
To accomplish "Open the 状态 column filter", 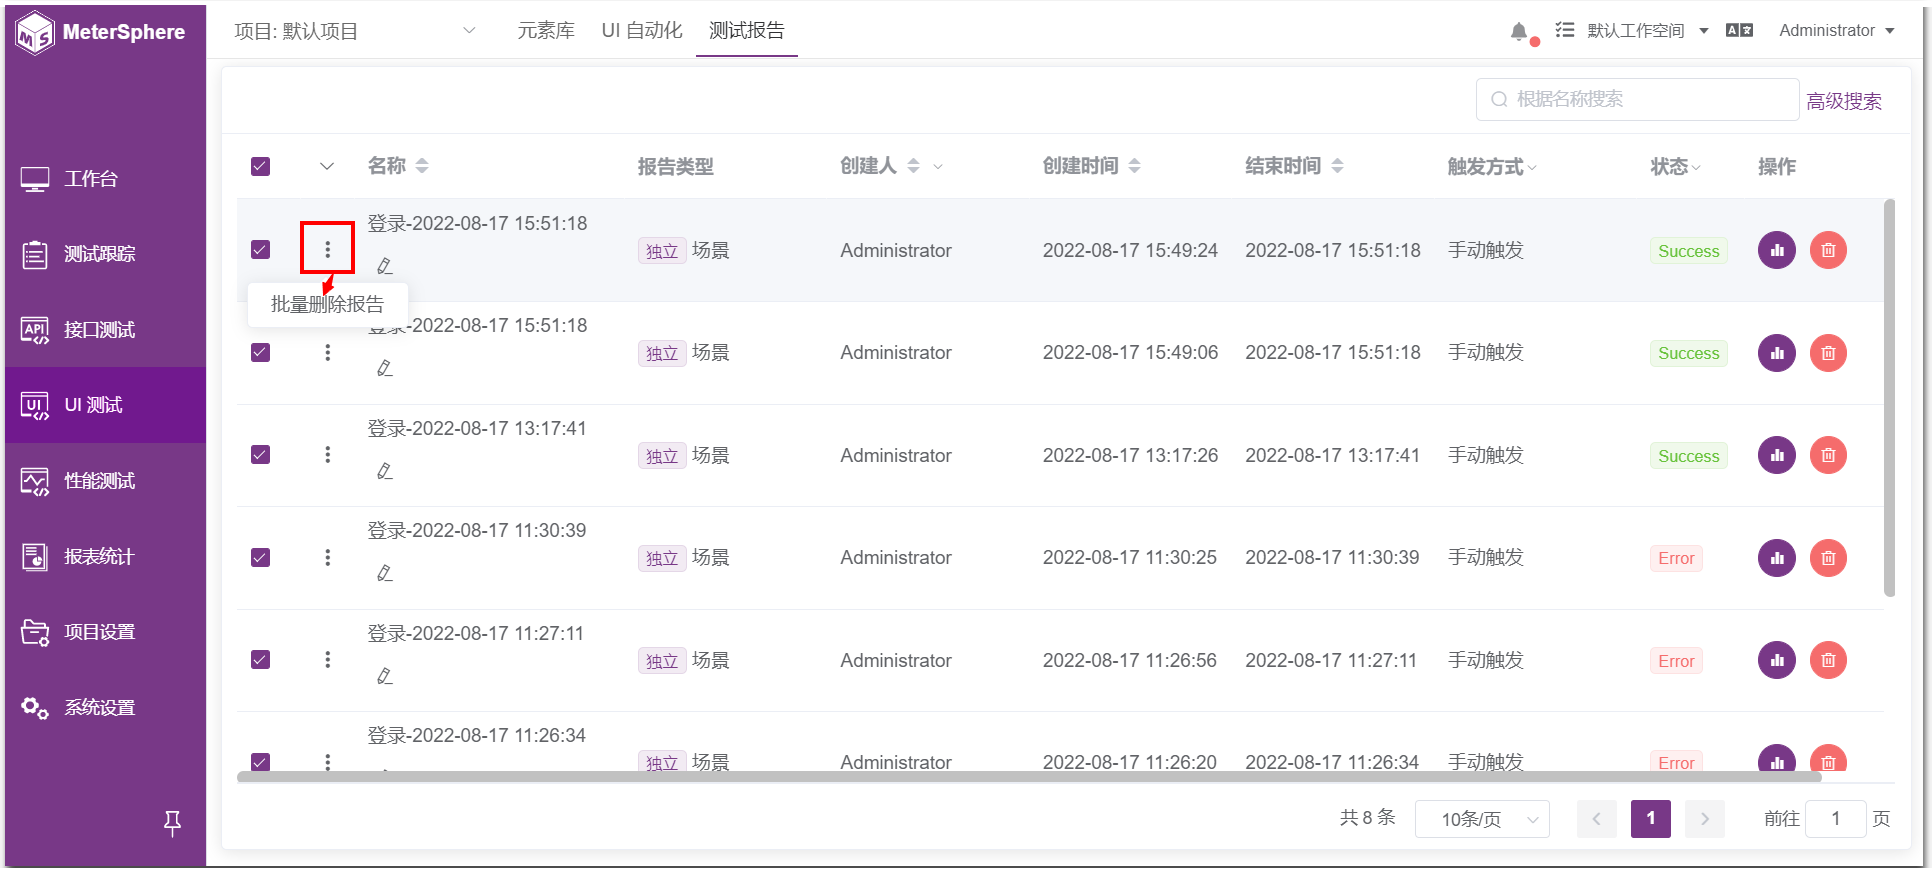I will click(x=1696, y=167).
